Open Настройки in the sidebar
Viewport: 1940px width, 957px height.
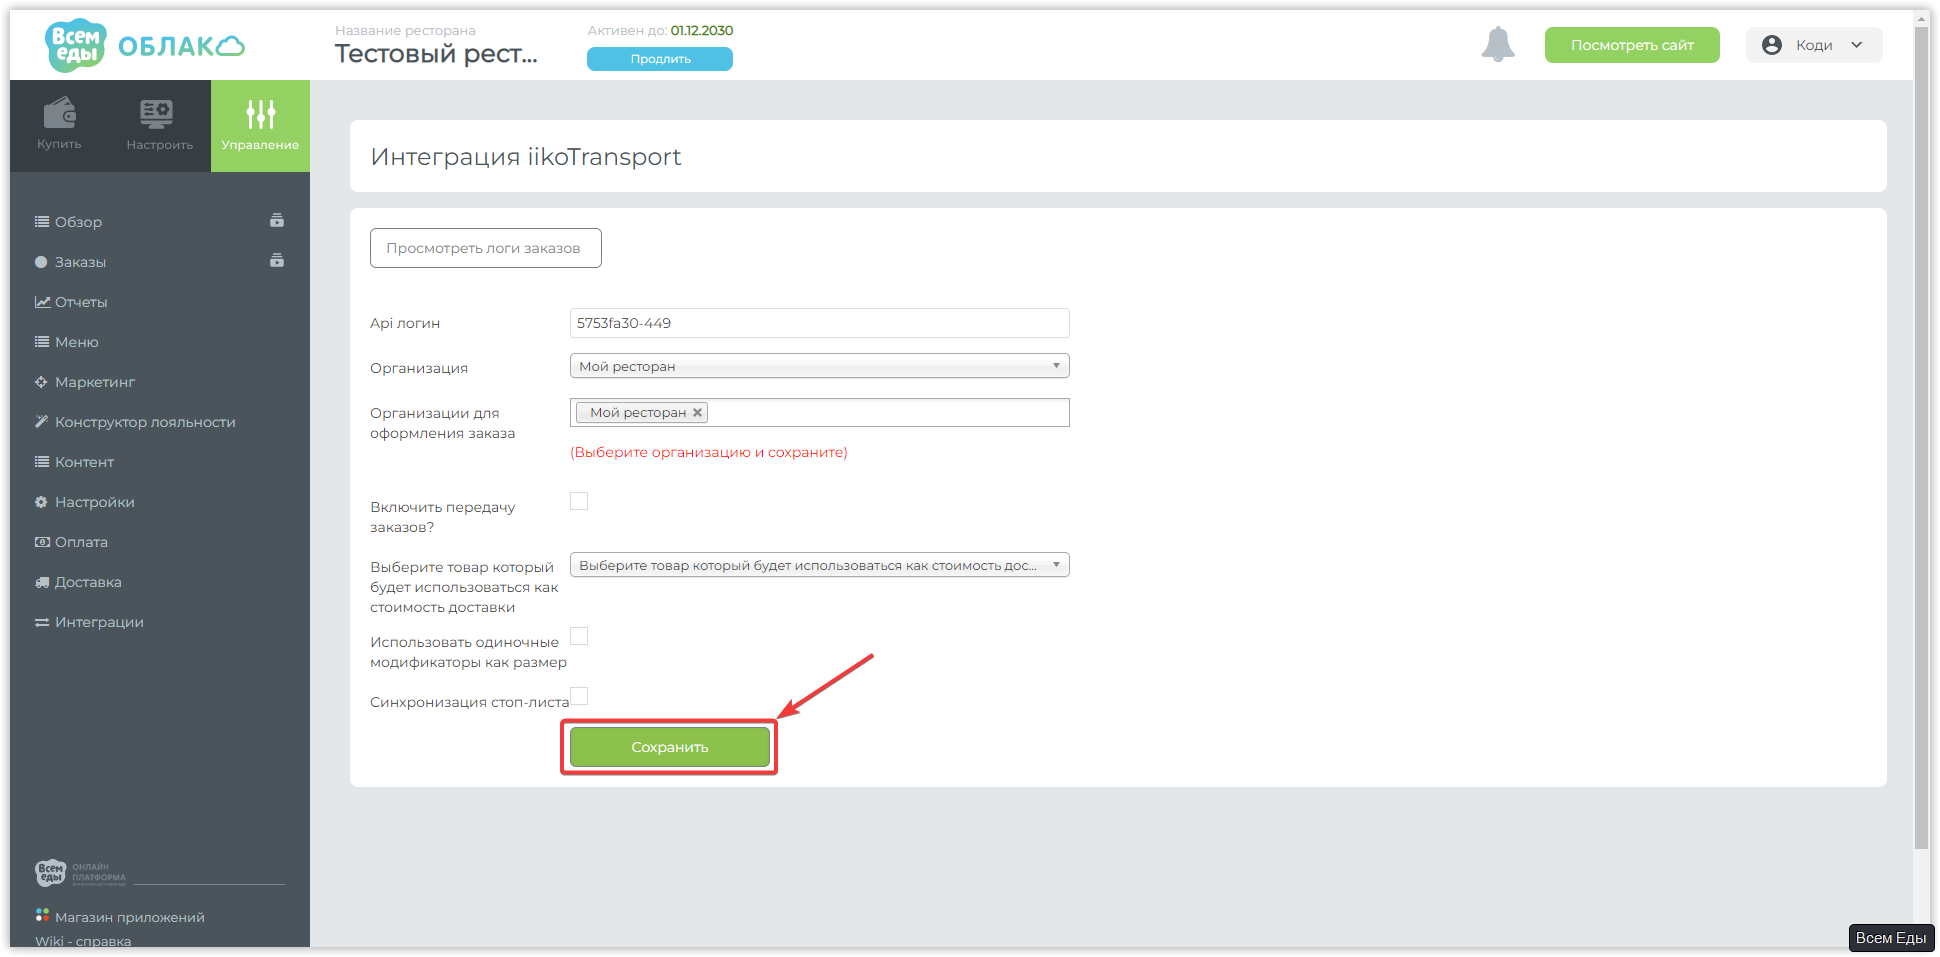pyautogui.click(x=95, y=502)
